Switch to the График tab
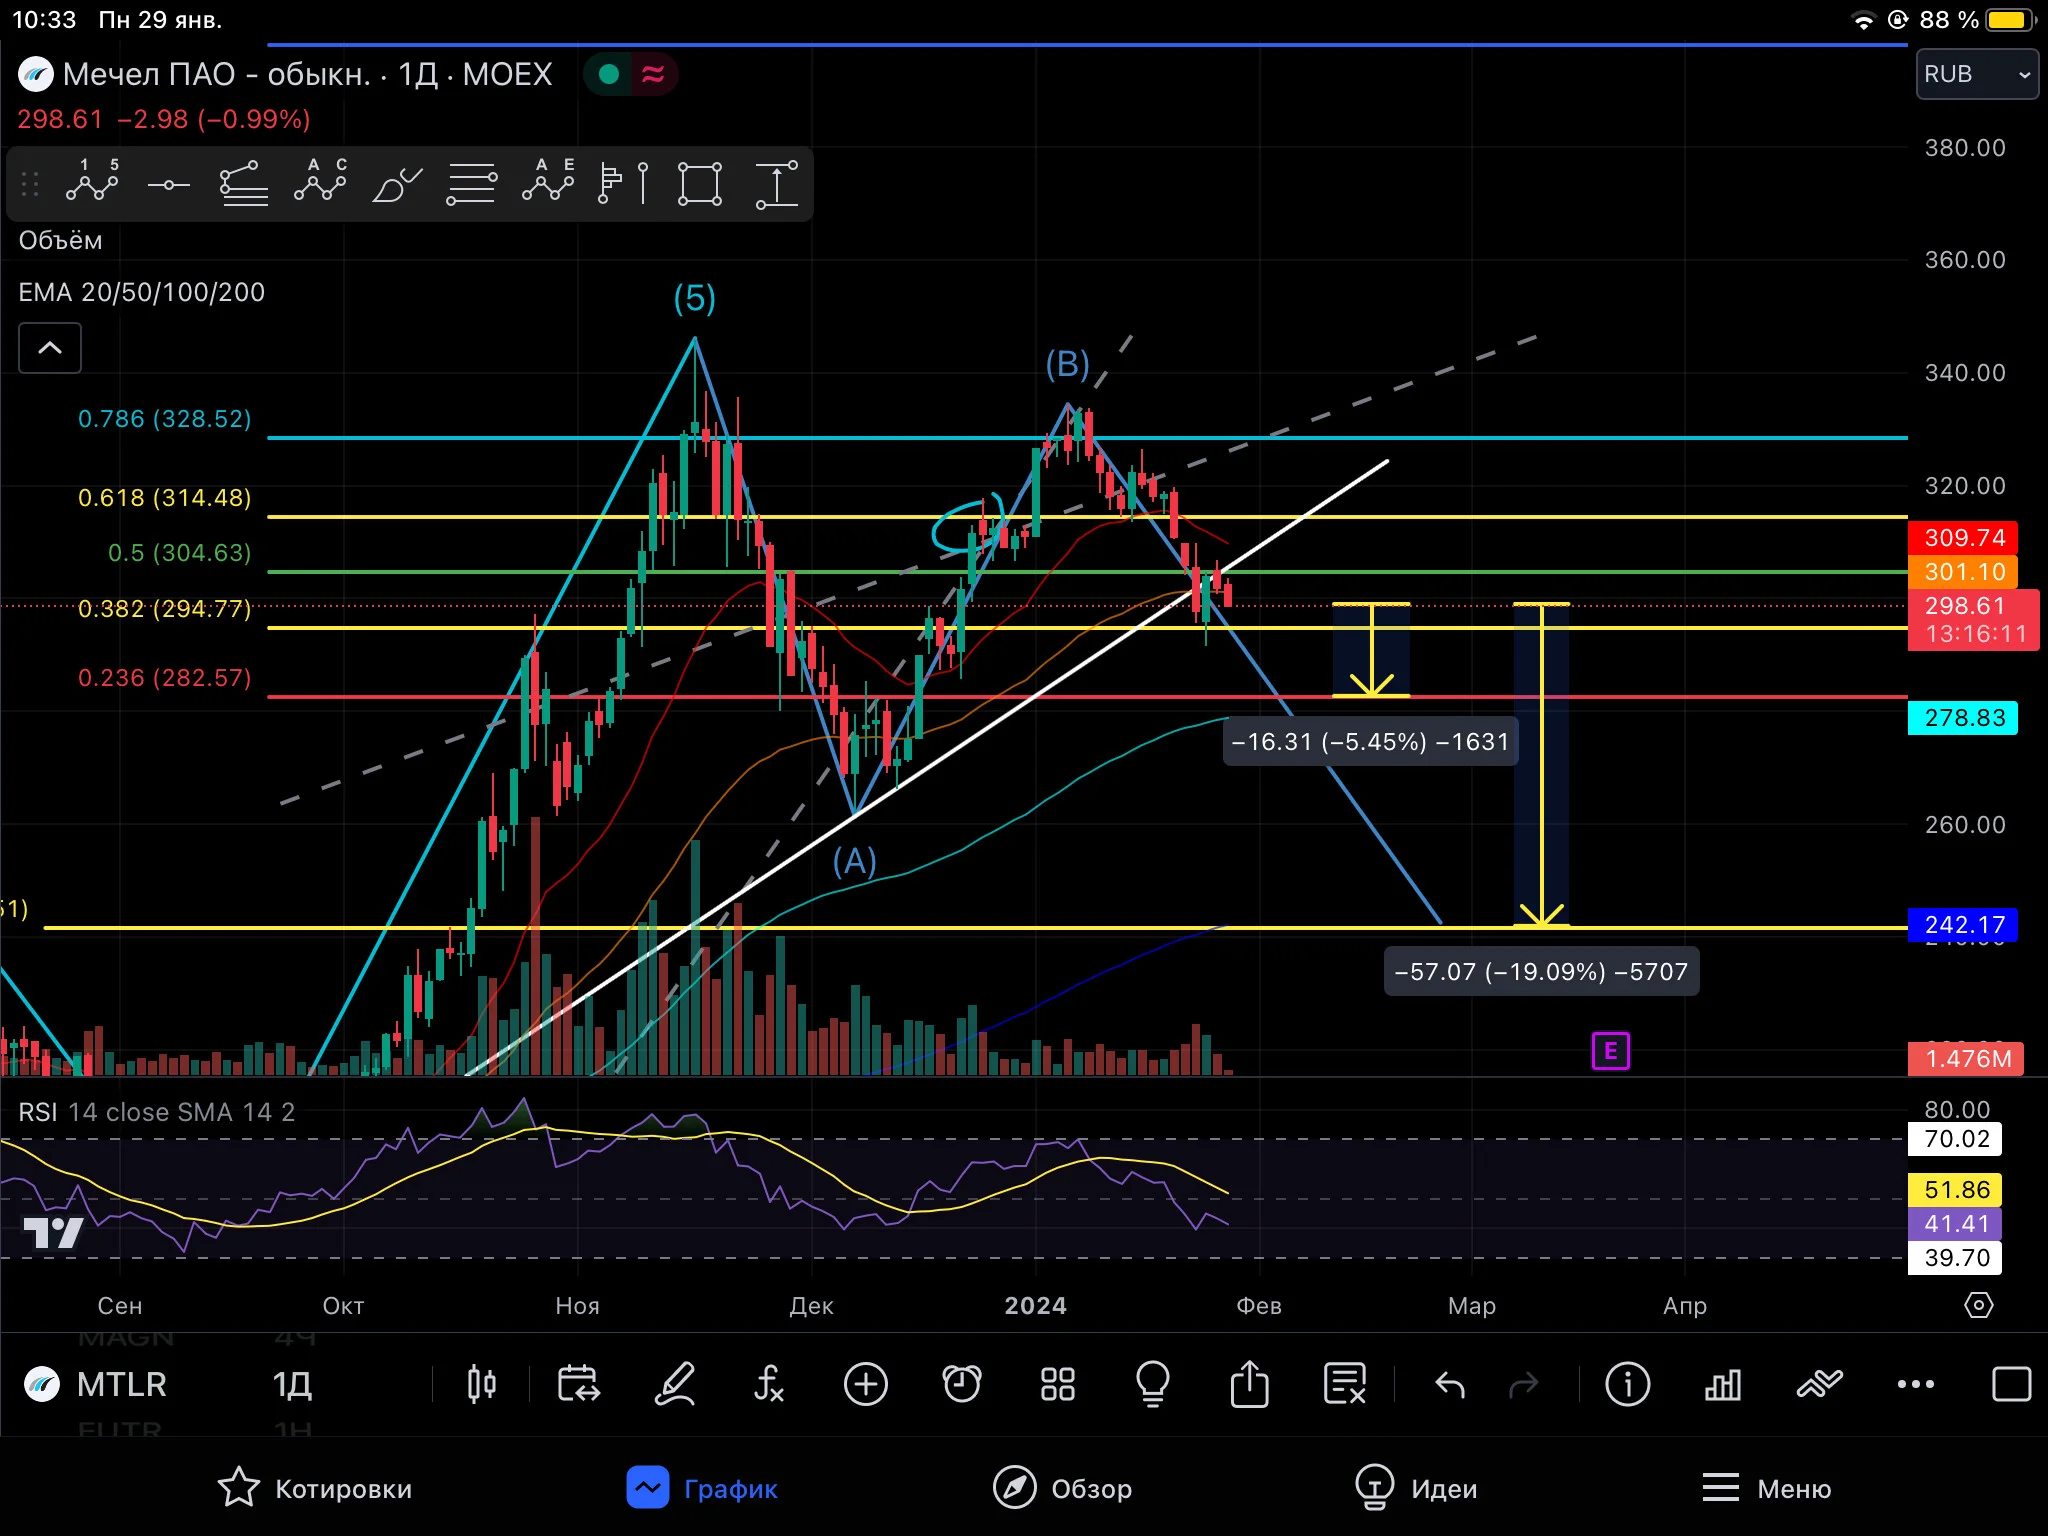The height and width of the screenshot is (1536, 2048). [x=702, y=1488]
